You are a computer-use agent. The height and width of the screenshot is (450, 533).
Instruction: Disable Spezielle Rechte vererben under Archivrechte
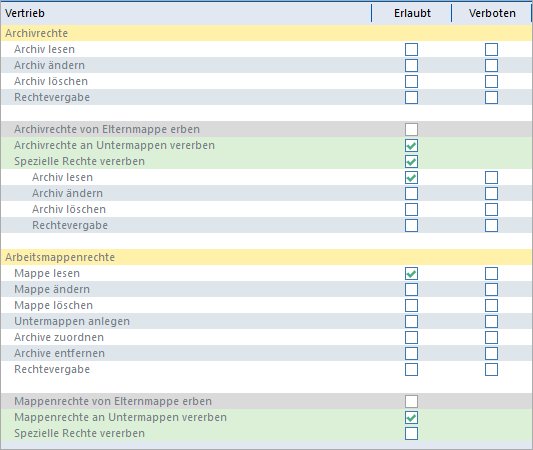coord(411,161)
